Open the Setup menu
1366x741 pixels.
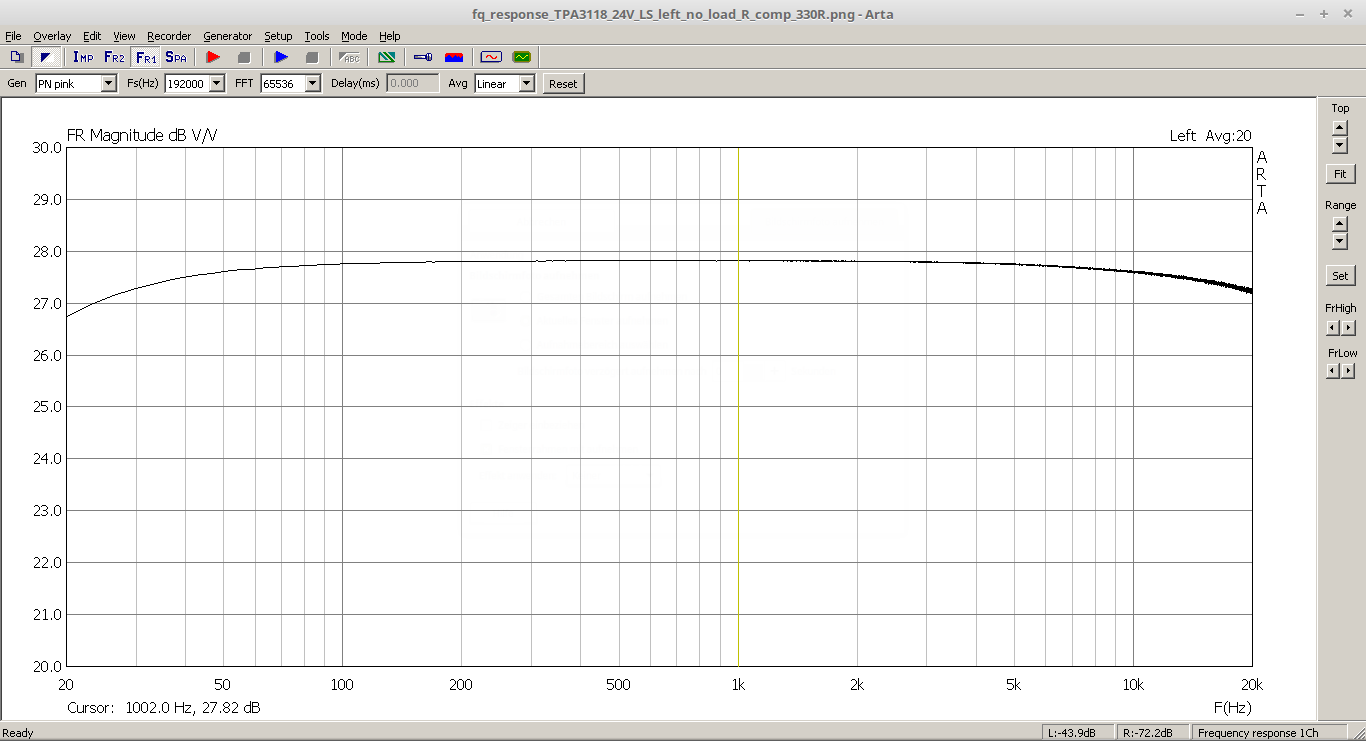tap(278, 36)
